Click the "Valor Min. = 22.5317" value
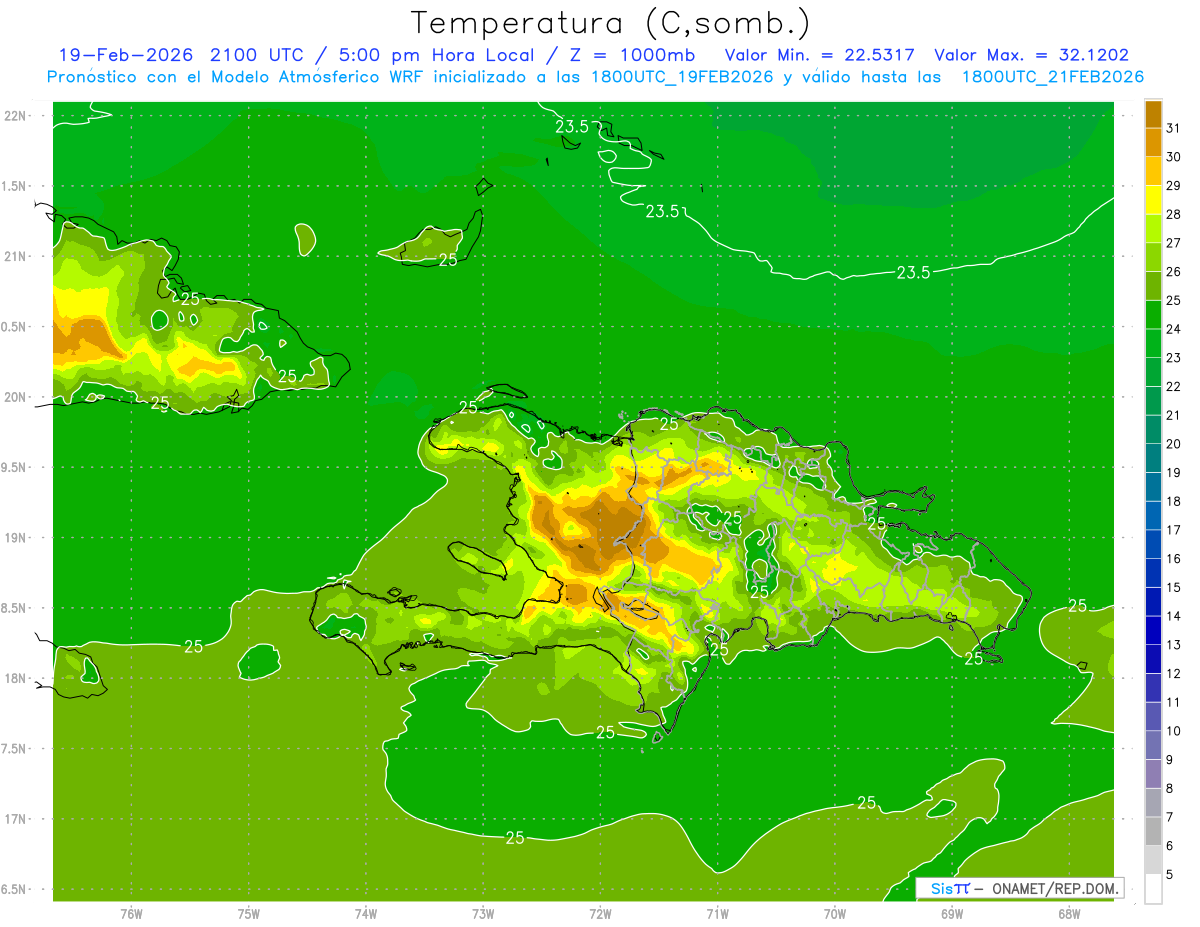 819,55
